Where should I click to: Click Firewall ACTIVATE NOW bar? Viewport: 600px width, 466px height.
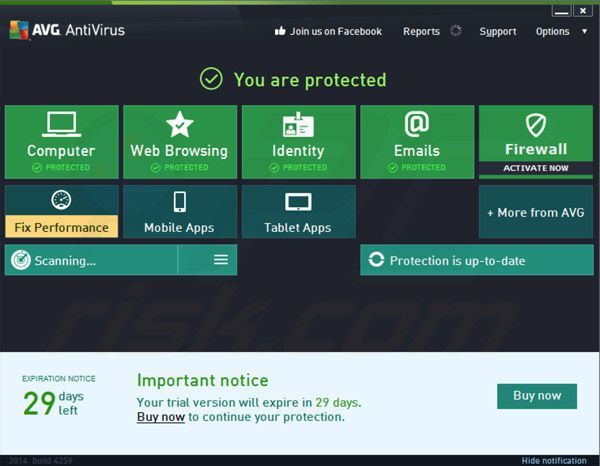(536, 168)
